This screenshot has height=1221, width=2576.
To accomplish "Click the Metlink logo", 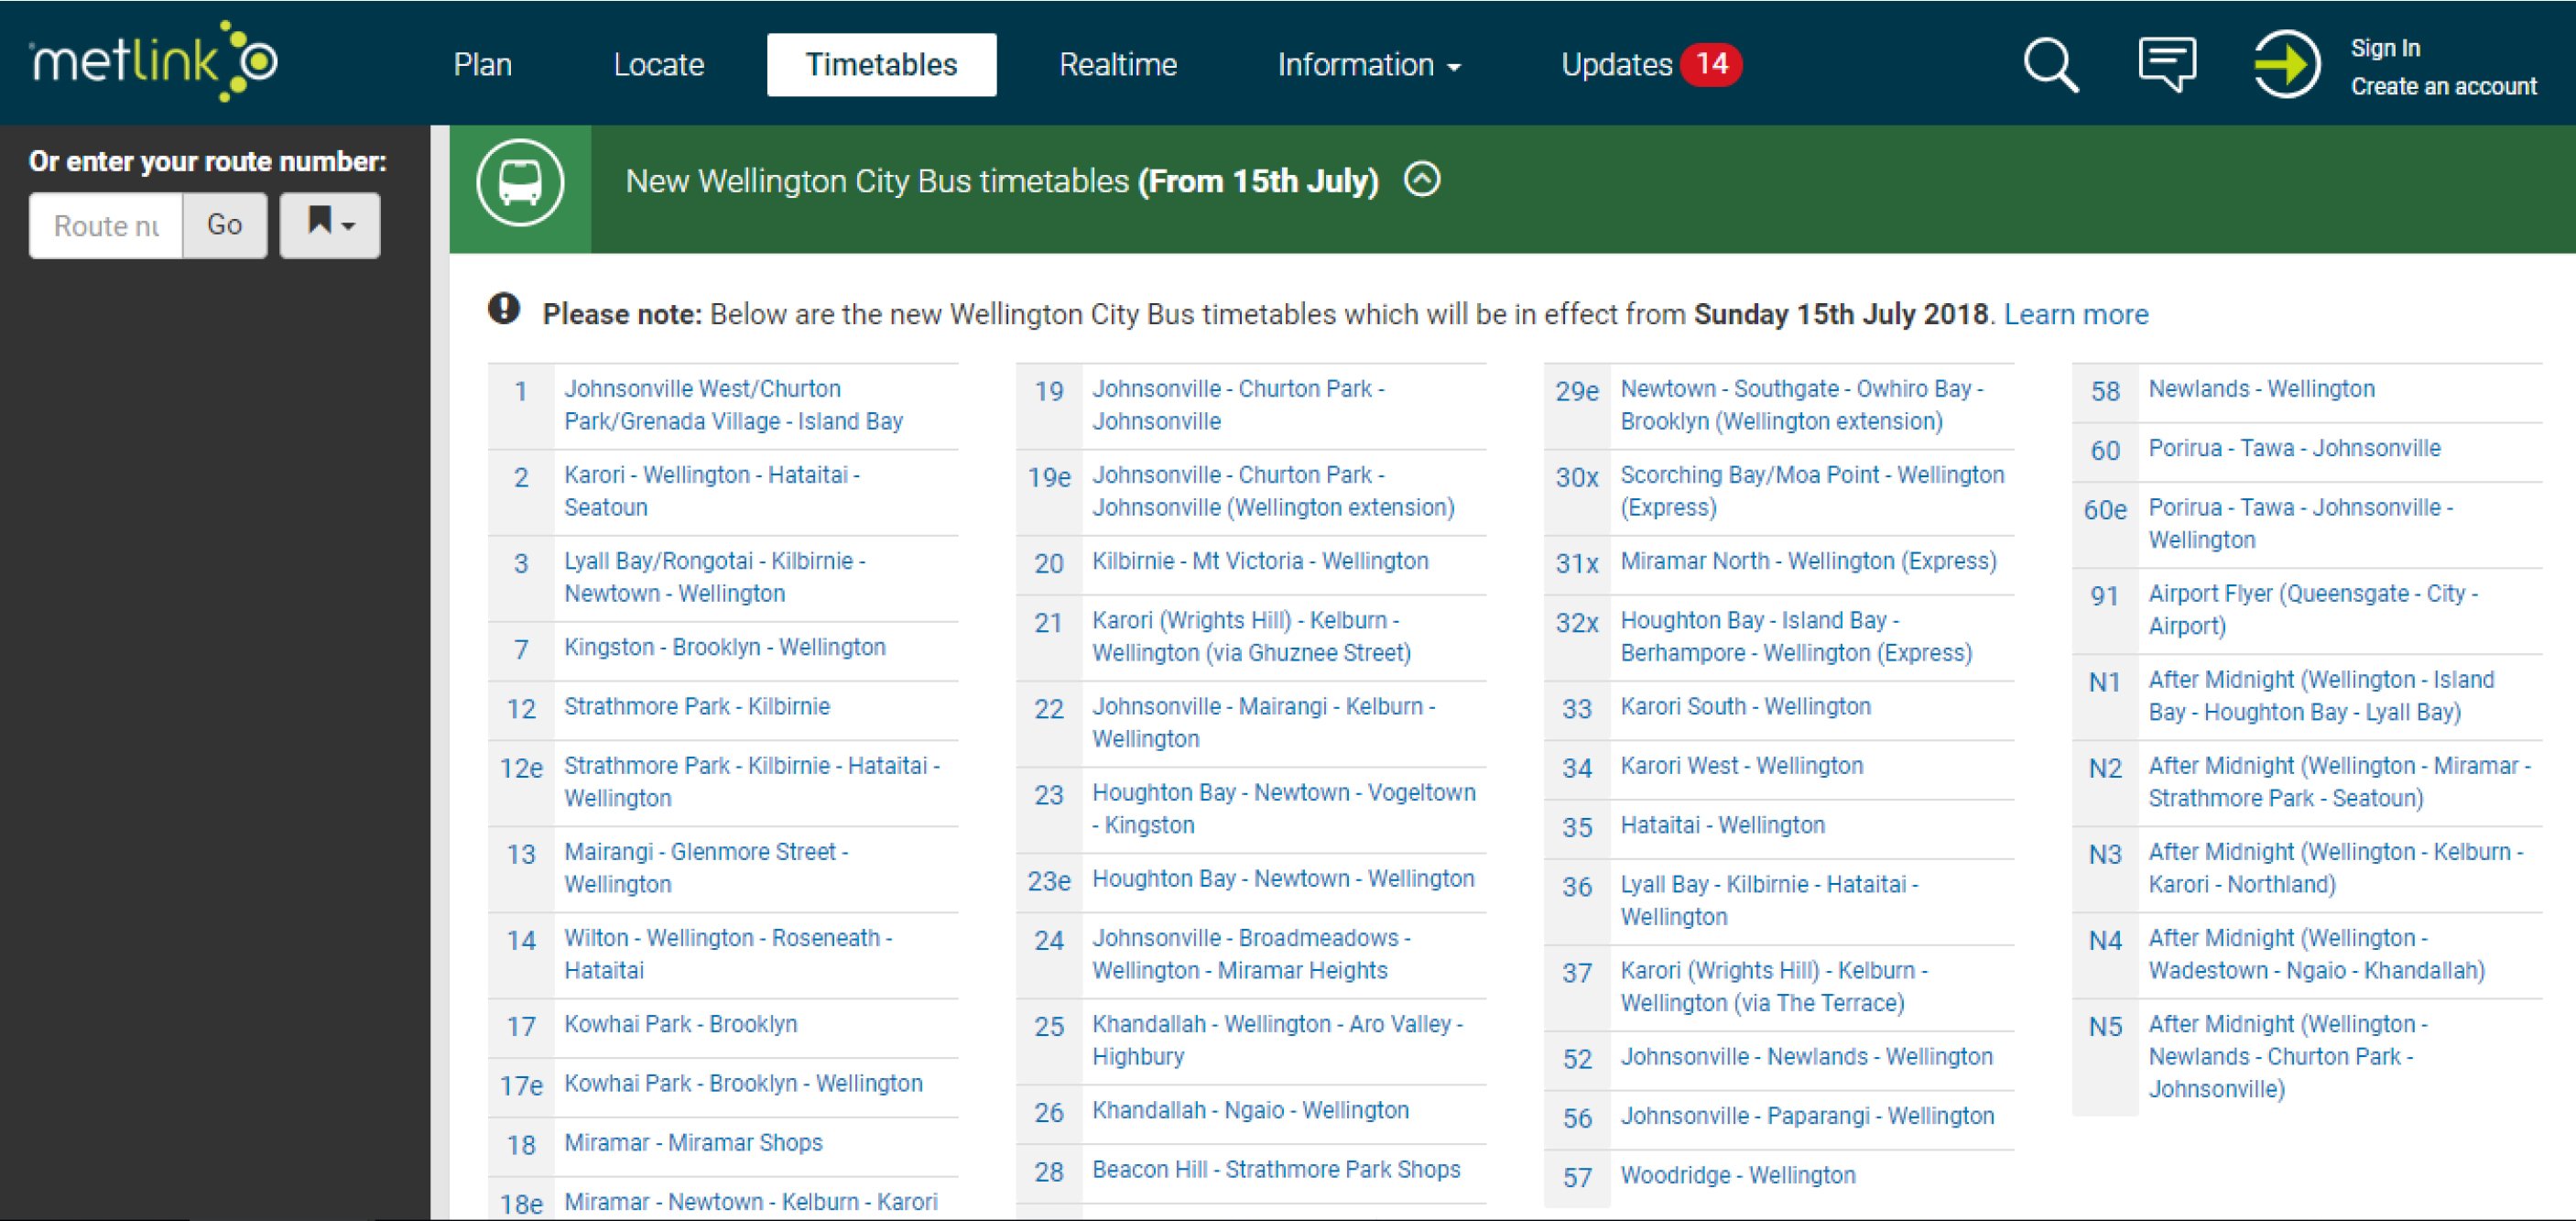I will [153, 62].
